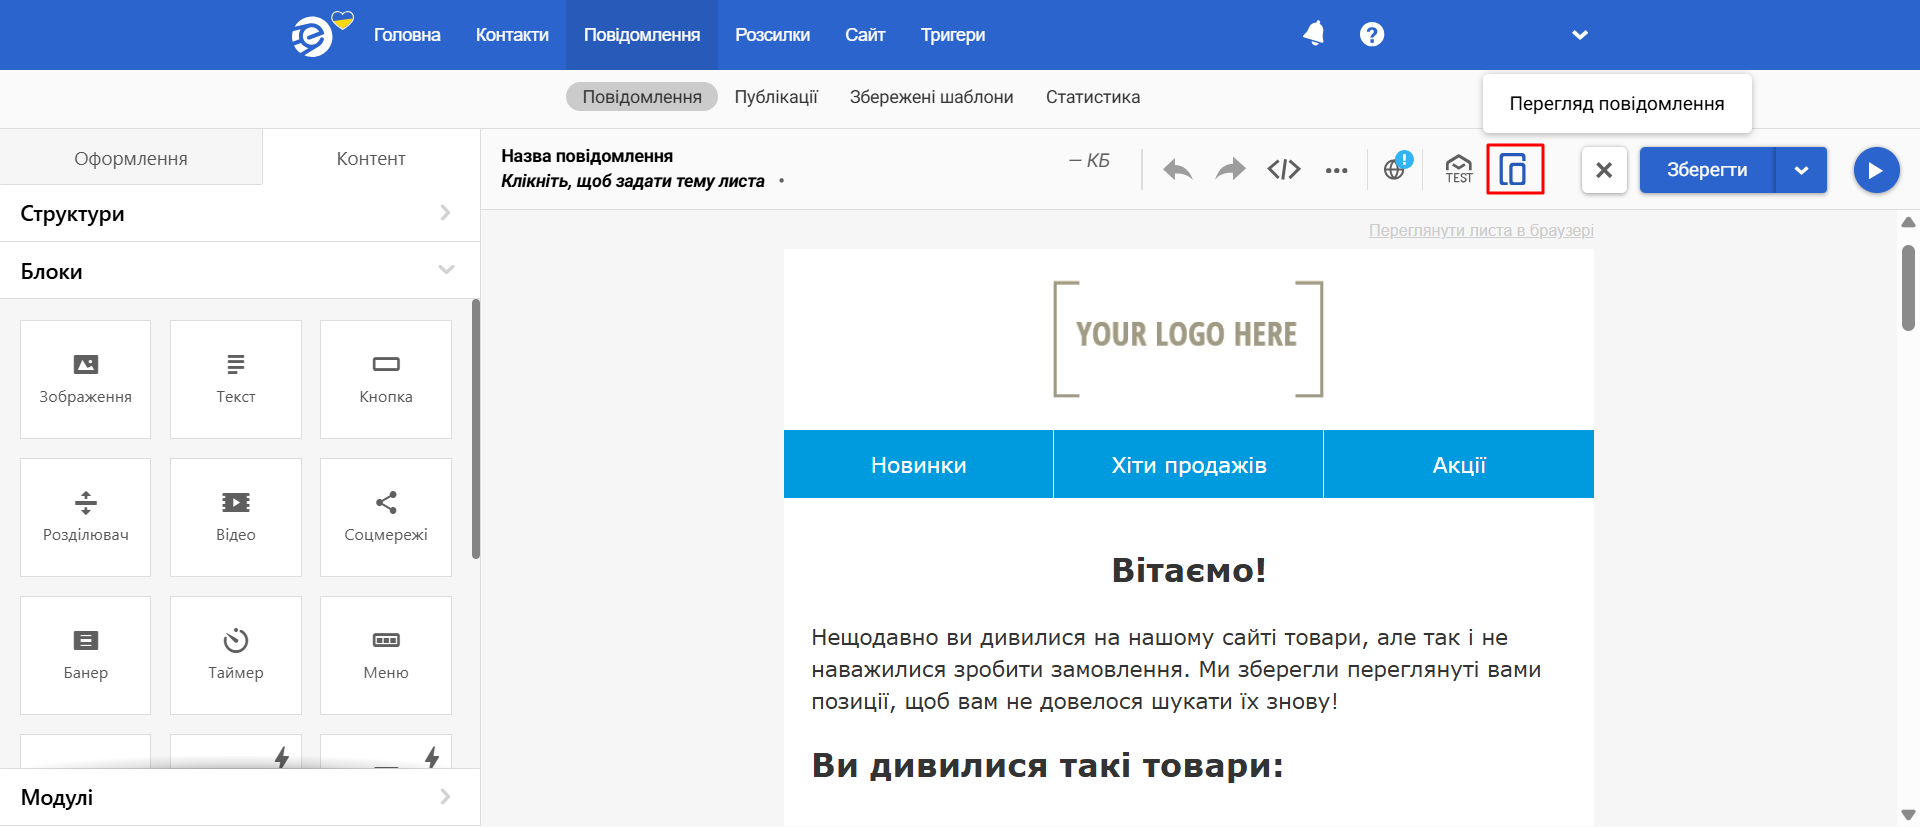Redo the last action

pyautogui.click(x=1230, y=170)
